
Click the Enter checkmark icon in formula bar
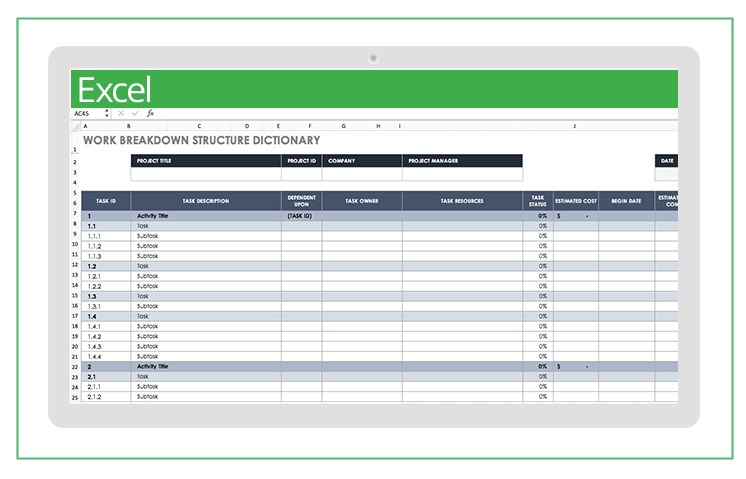[134, 114]
